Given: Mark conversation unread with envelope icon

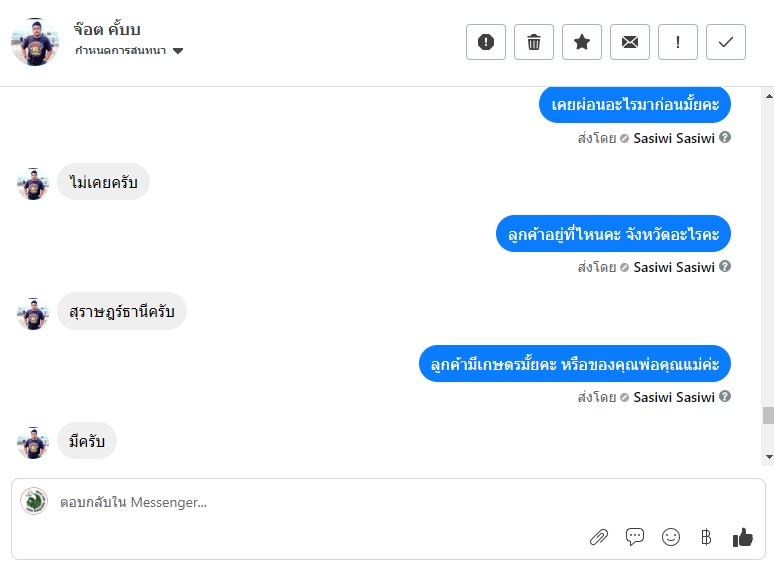Looking at the screenshot, I should point(630,42).
